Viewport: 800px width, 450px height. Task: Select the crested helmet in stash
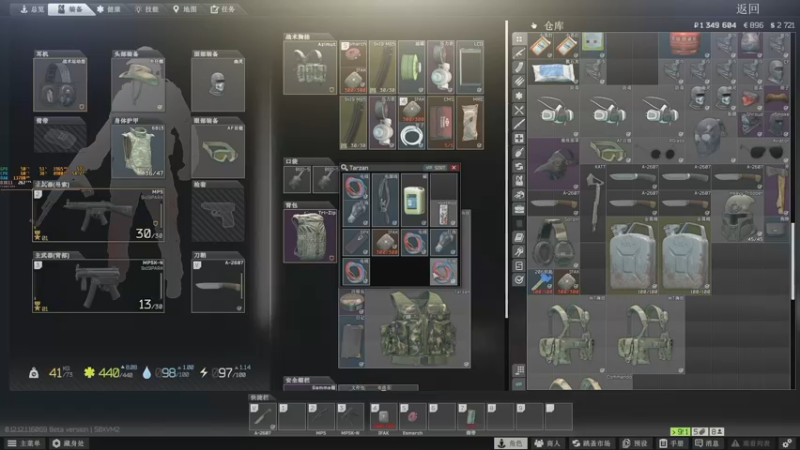[x=738, y=216]
